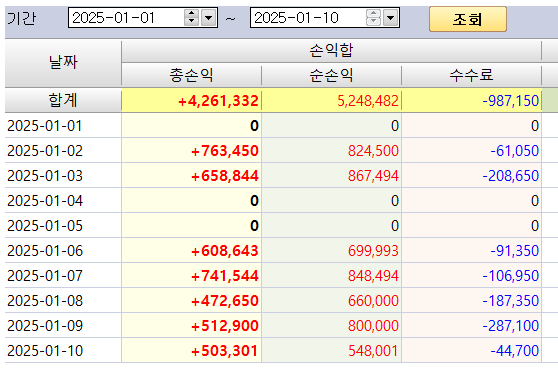Open the start date 2025-01-01 calendar dropdown
558x371 pixels.
pyautogui.click(x=209, y=17)
